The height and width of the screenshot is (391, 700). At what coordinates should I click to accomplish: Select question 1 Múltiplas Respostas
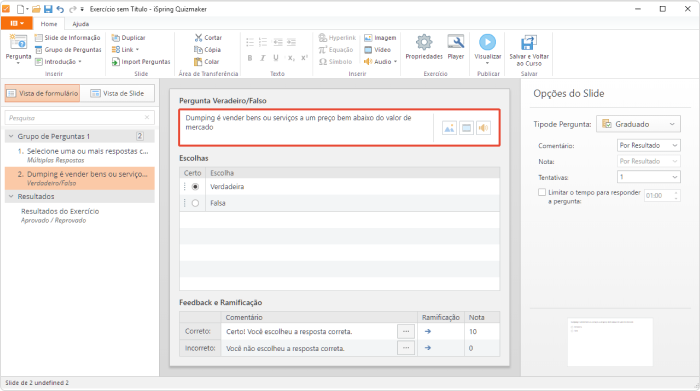tap(80, 155)
